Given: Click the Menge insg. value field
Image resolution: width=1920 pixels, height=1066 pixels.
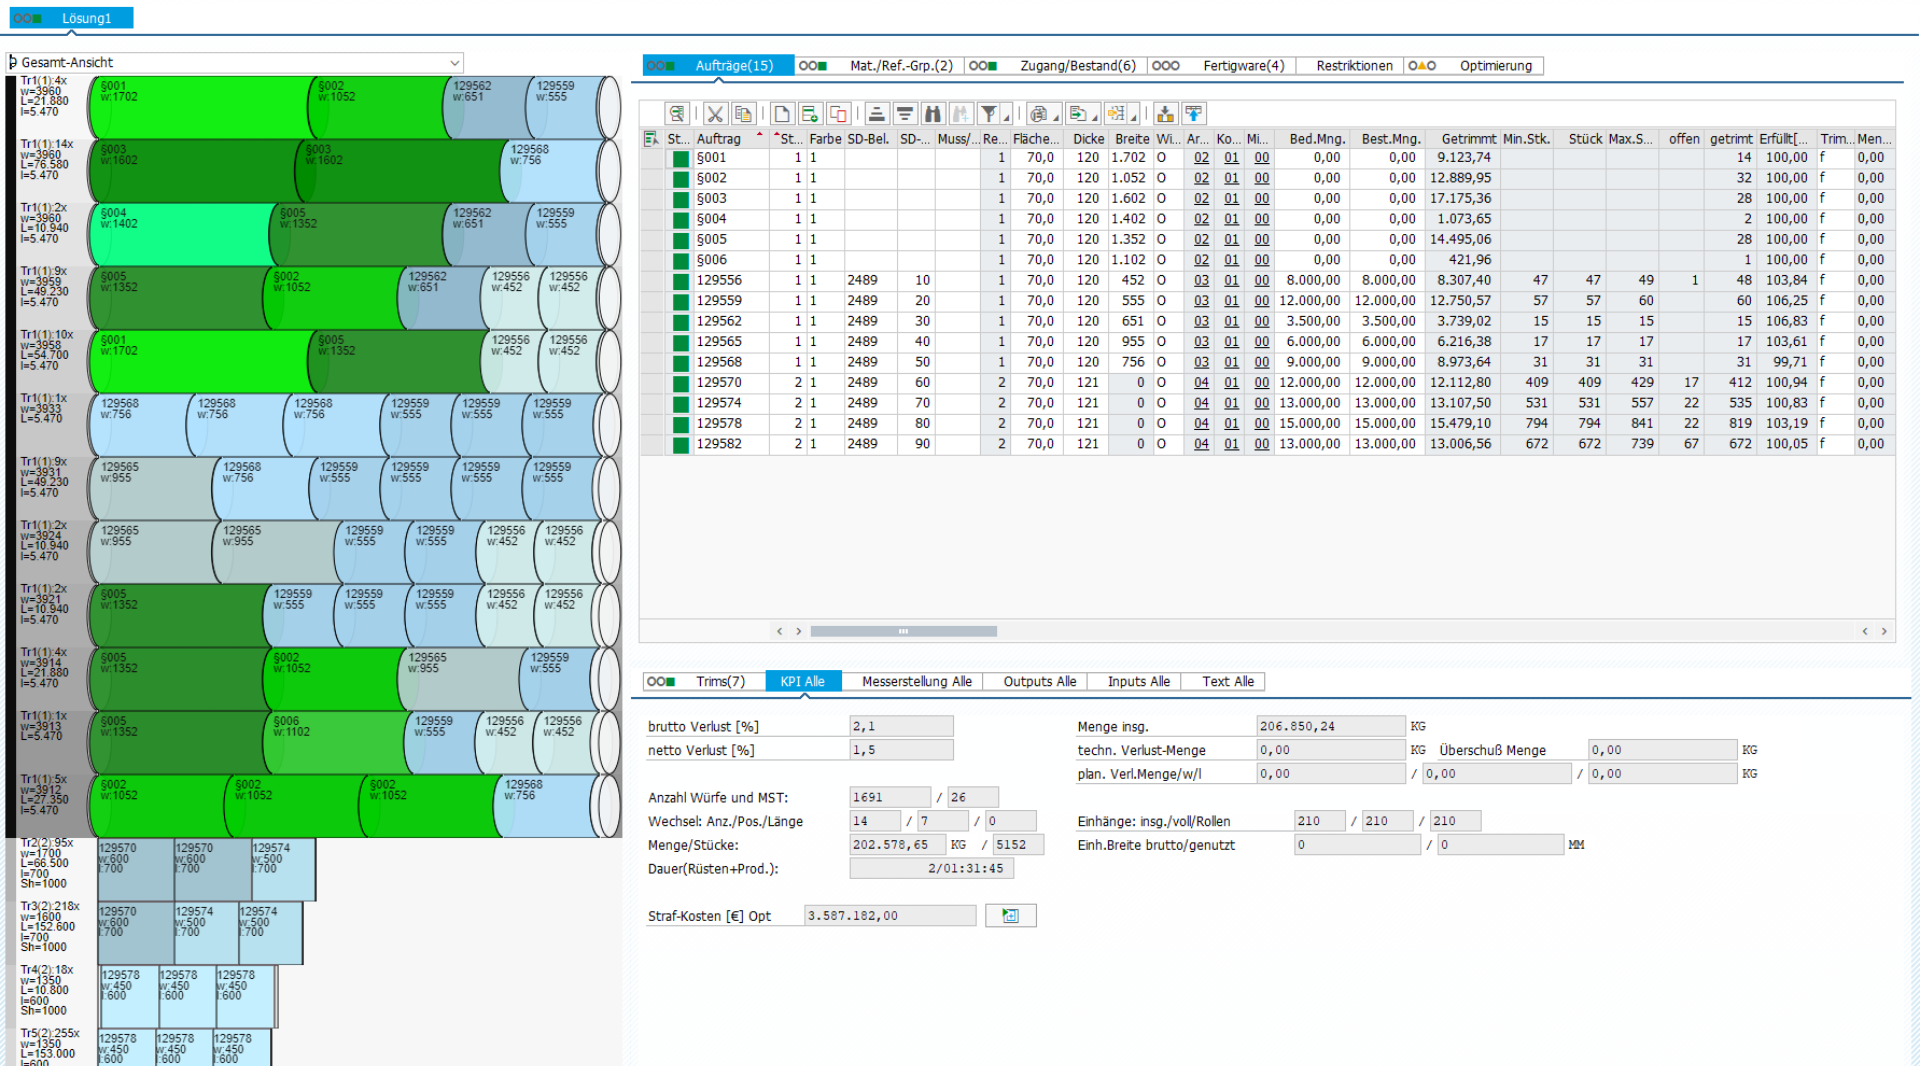Looking at the screenshot, I should [1331, 727].
